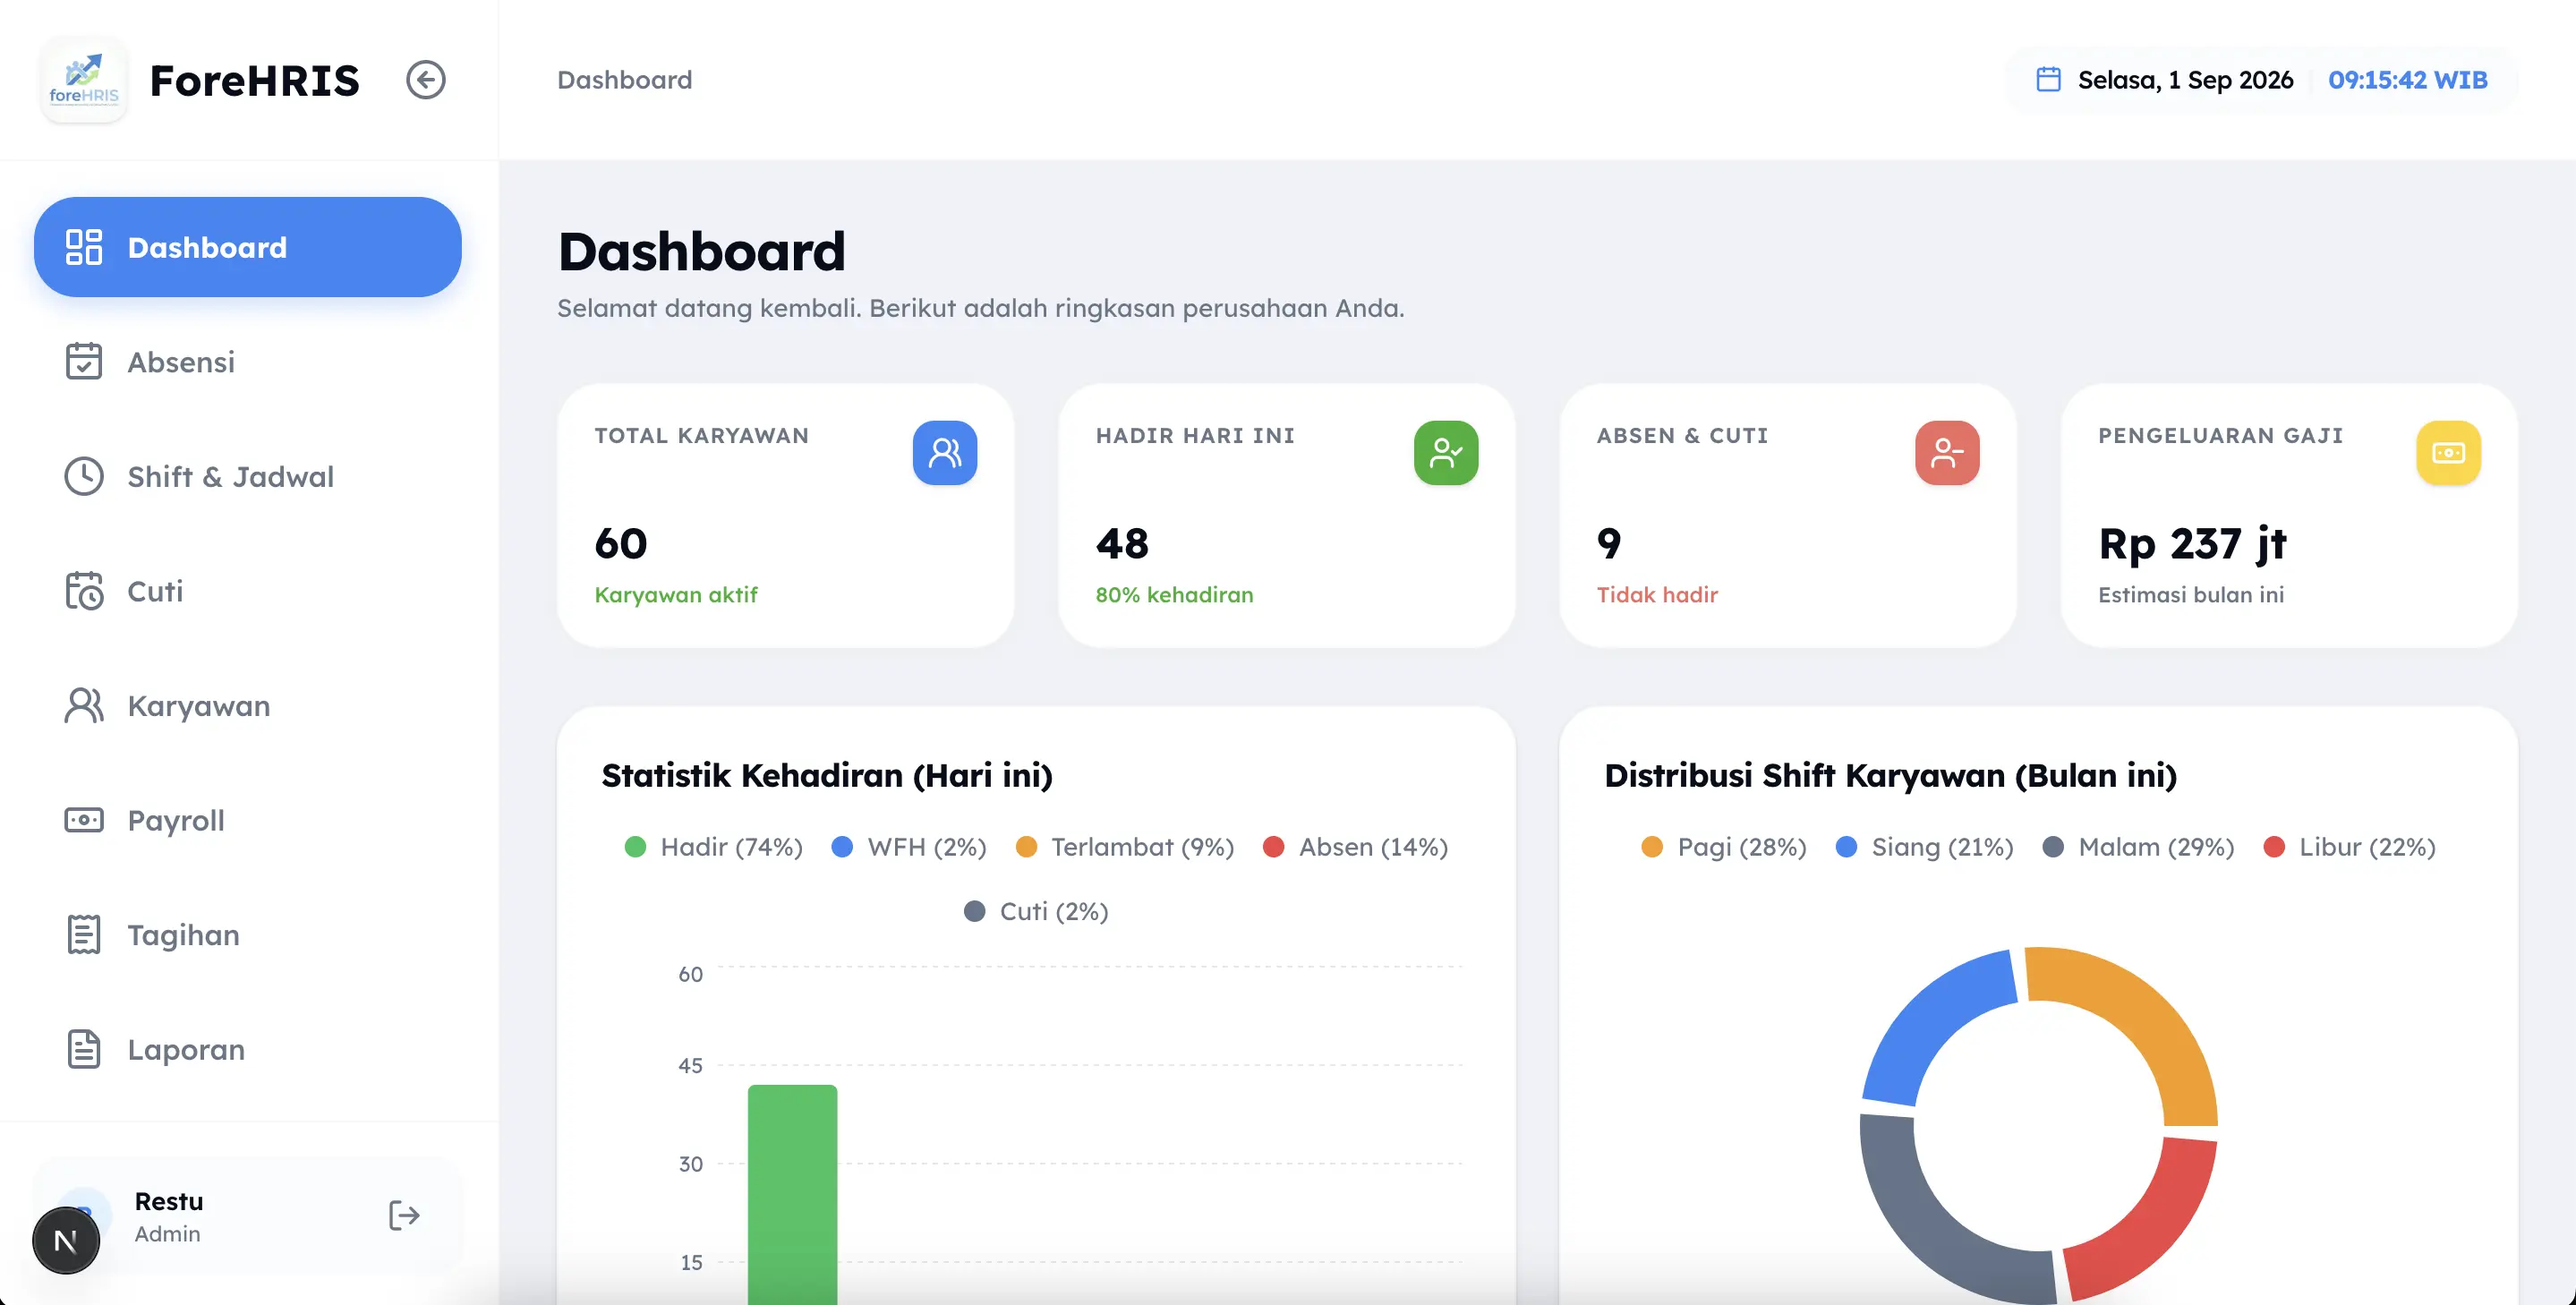2576x1305 pixels.
Task: Click the Karyawan people icon in sidebar
Action: tap(84, 706)
